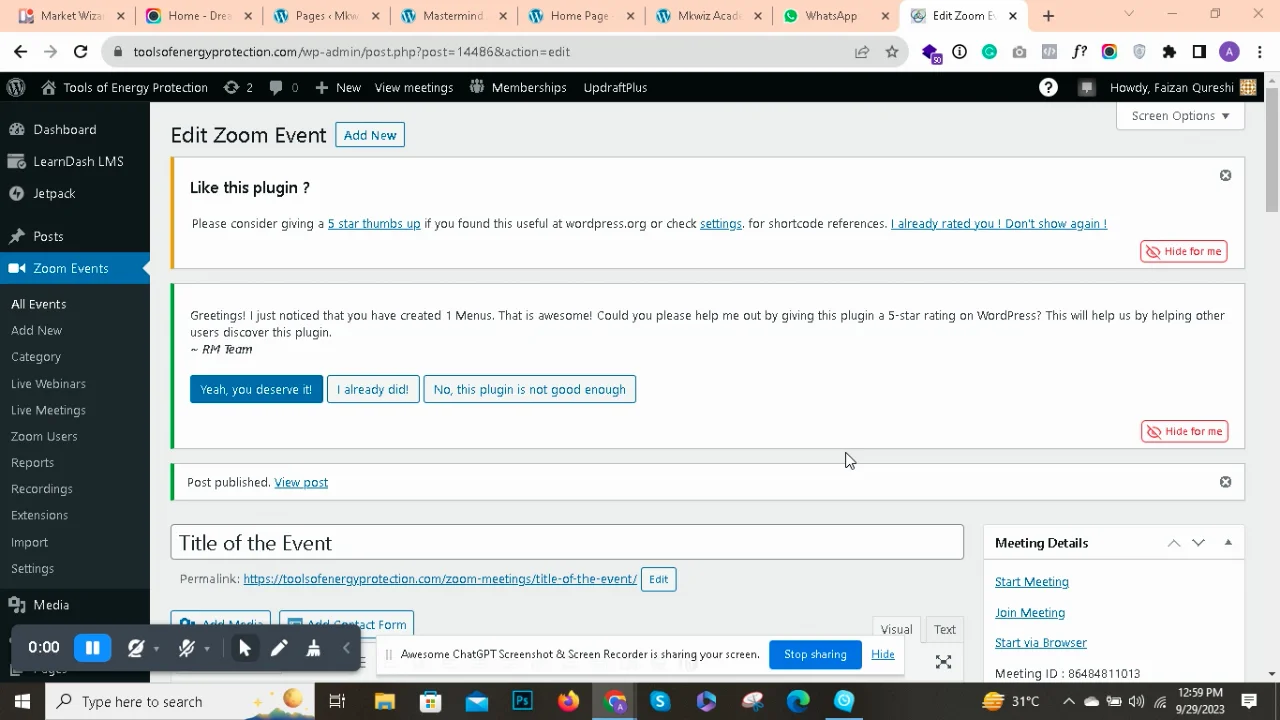Click the eraser broom tool in recorder
Viewport: 1280px width, 720px height.
[313, 648]
